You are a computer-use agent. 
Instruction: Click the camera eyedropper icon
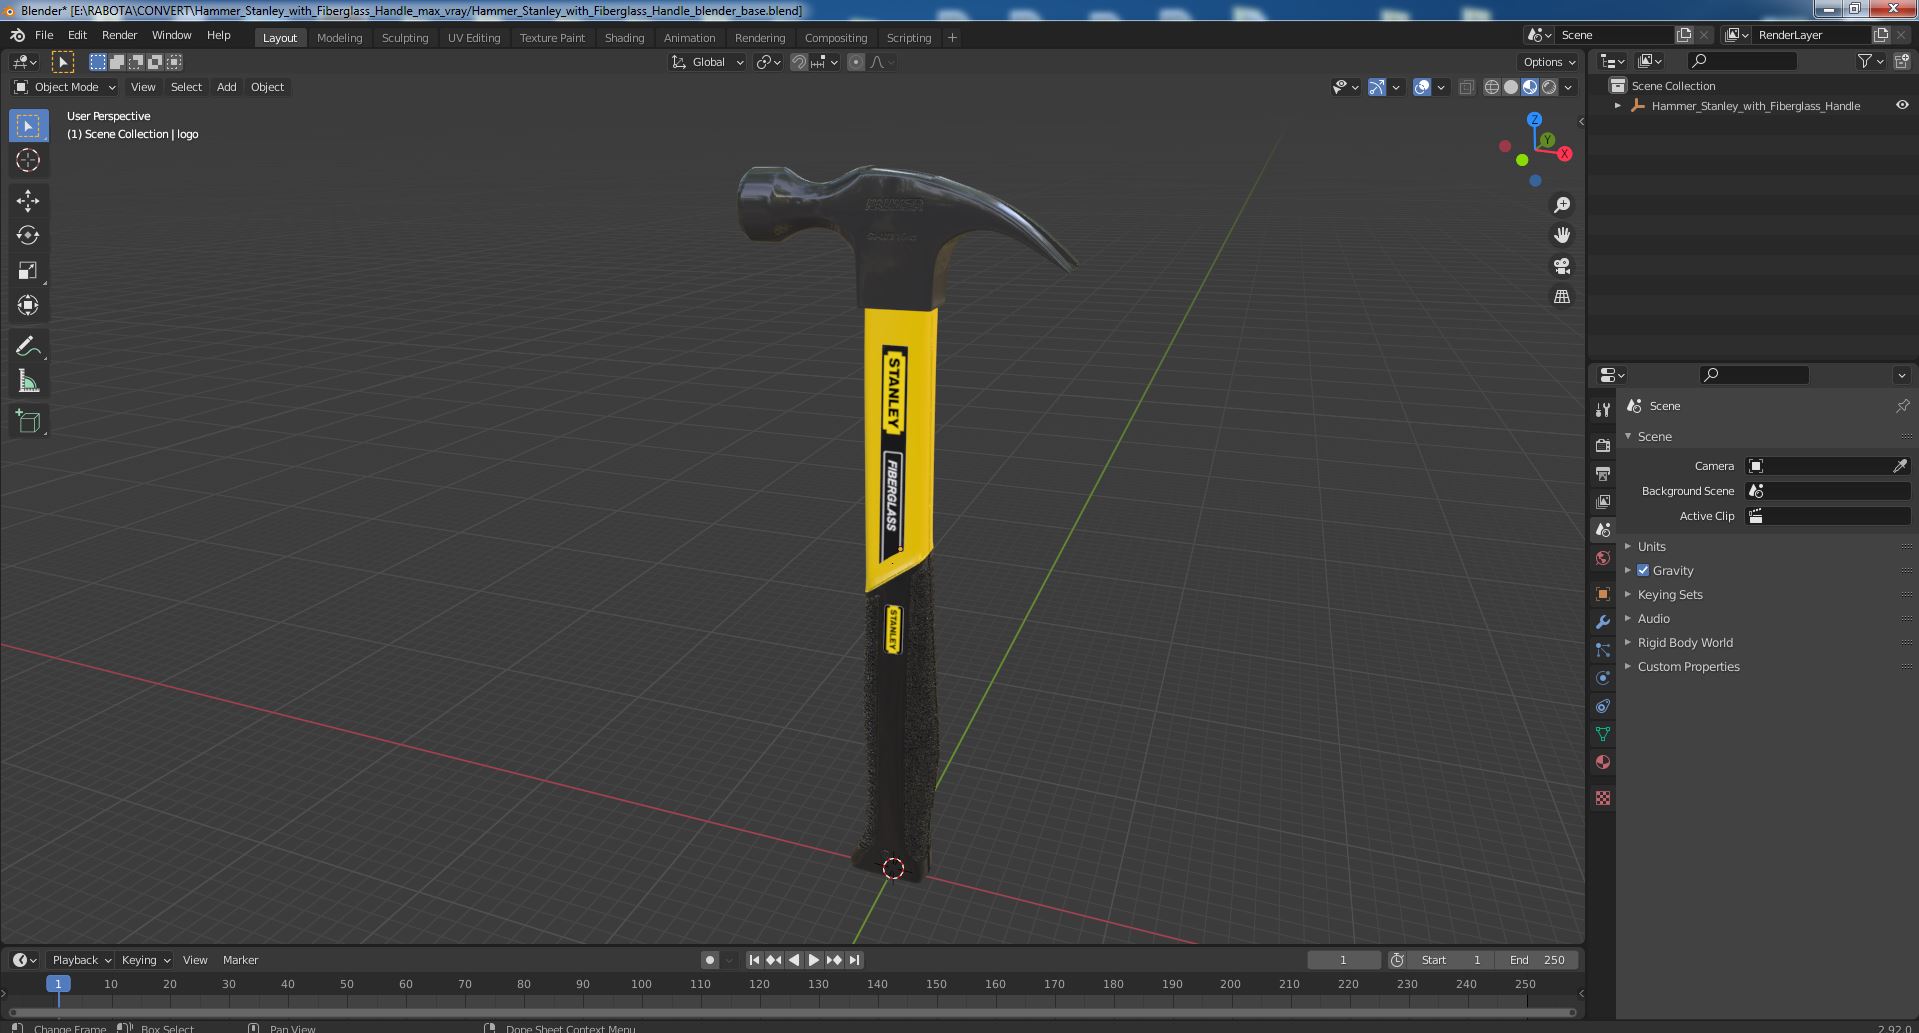pyautogui.click(x=1900, y=466)
